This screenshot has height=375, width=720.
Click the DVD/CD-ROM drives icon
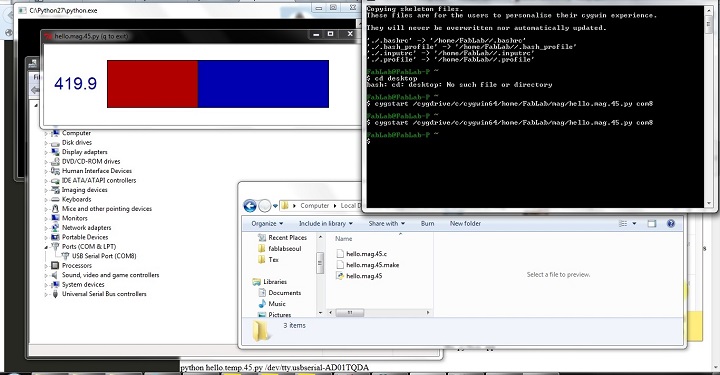coord(56,162)
